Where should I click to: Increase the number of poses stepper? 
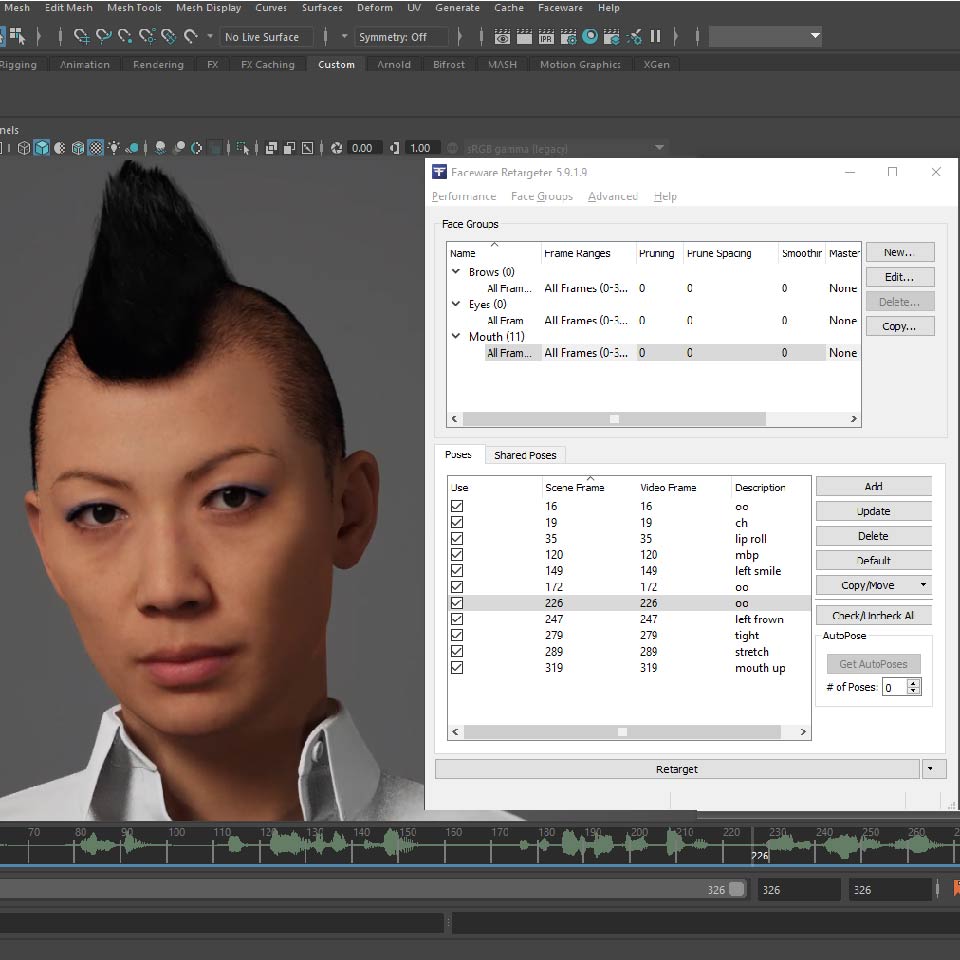click(x=914, y=683)
